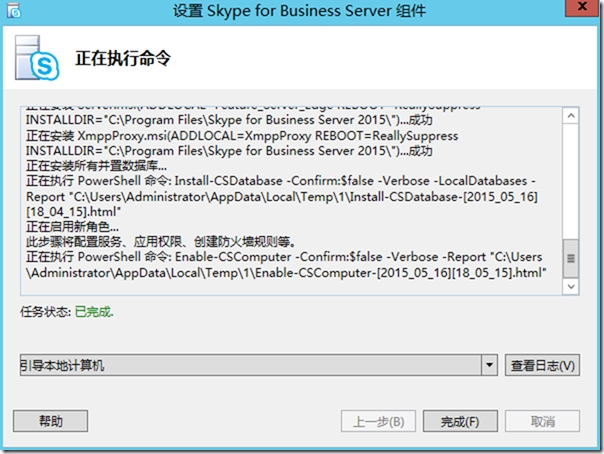Click the Enable-CSComputer PowerShell command line
The height and width of the screenshot is (454, 604).
click(x=284, y=257)
